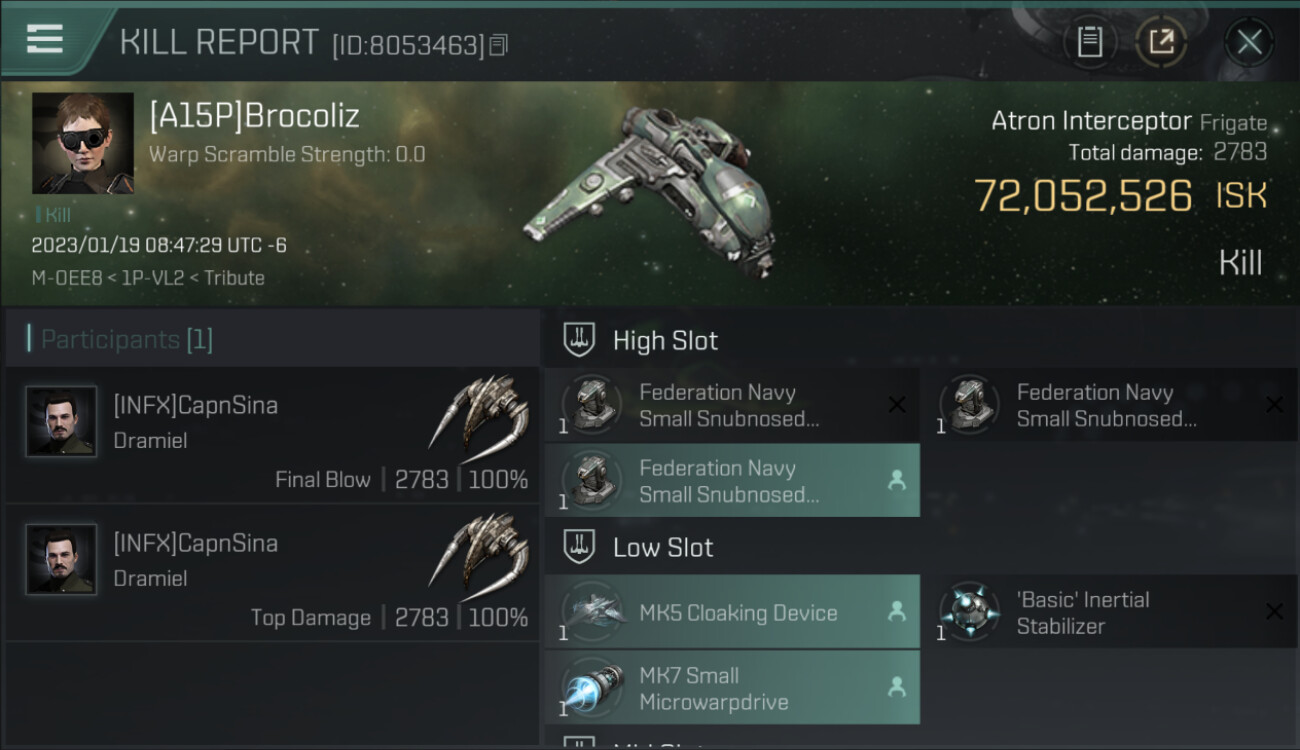Open CapnSina Top Damage portrait

point(62,560)
